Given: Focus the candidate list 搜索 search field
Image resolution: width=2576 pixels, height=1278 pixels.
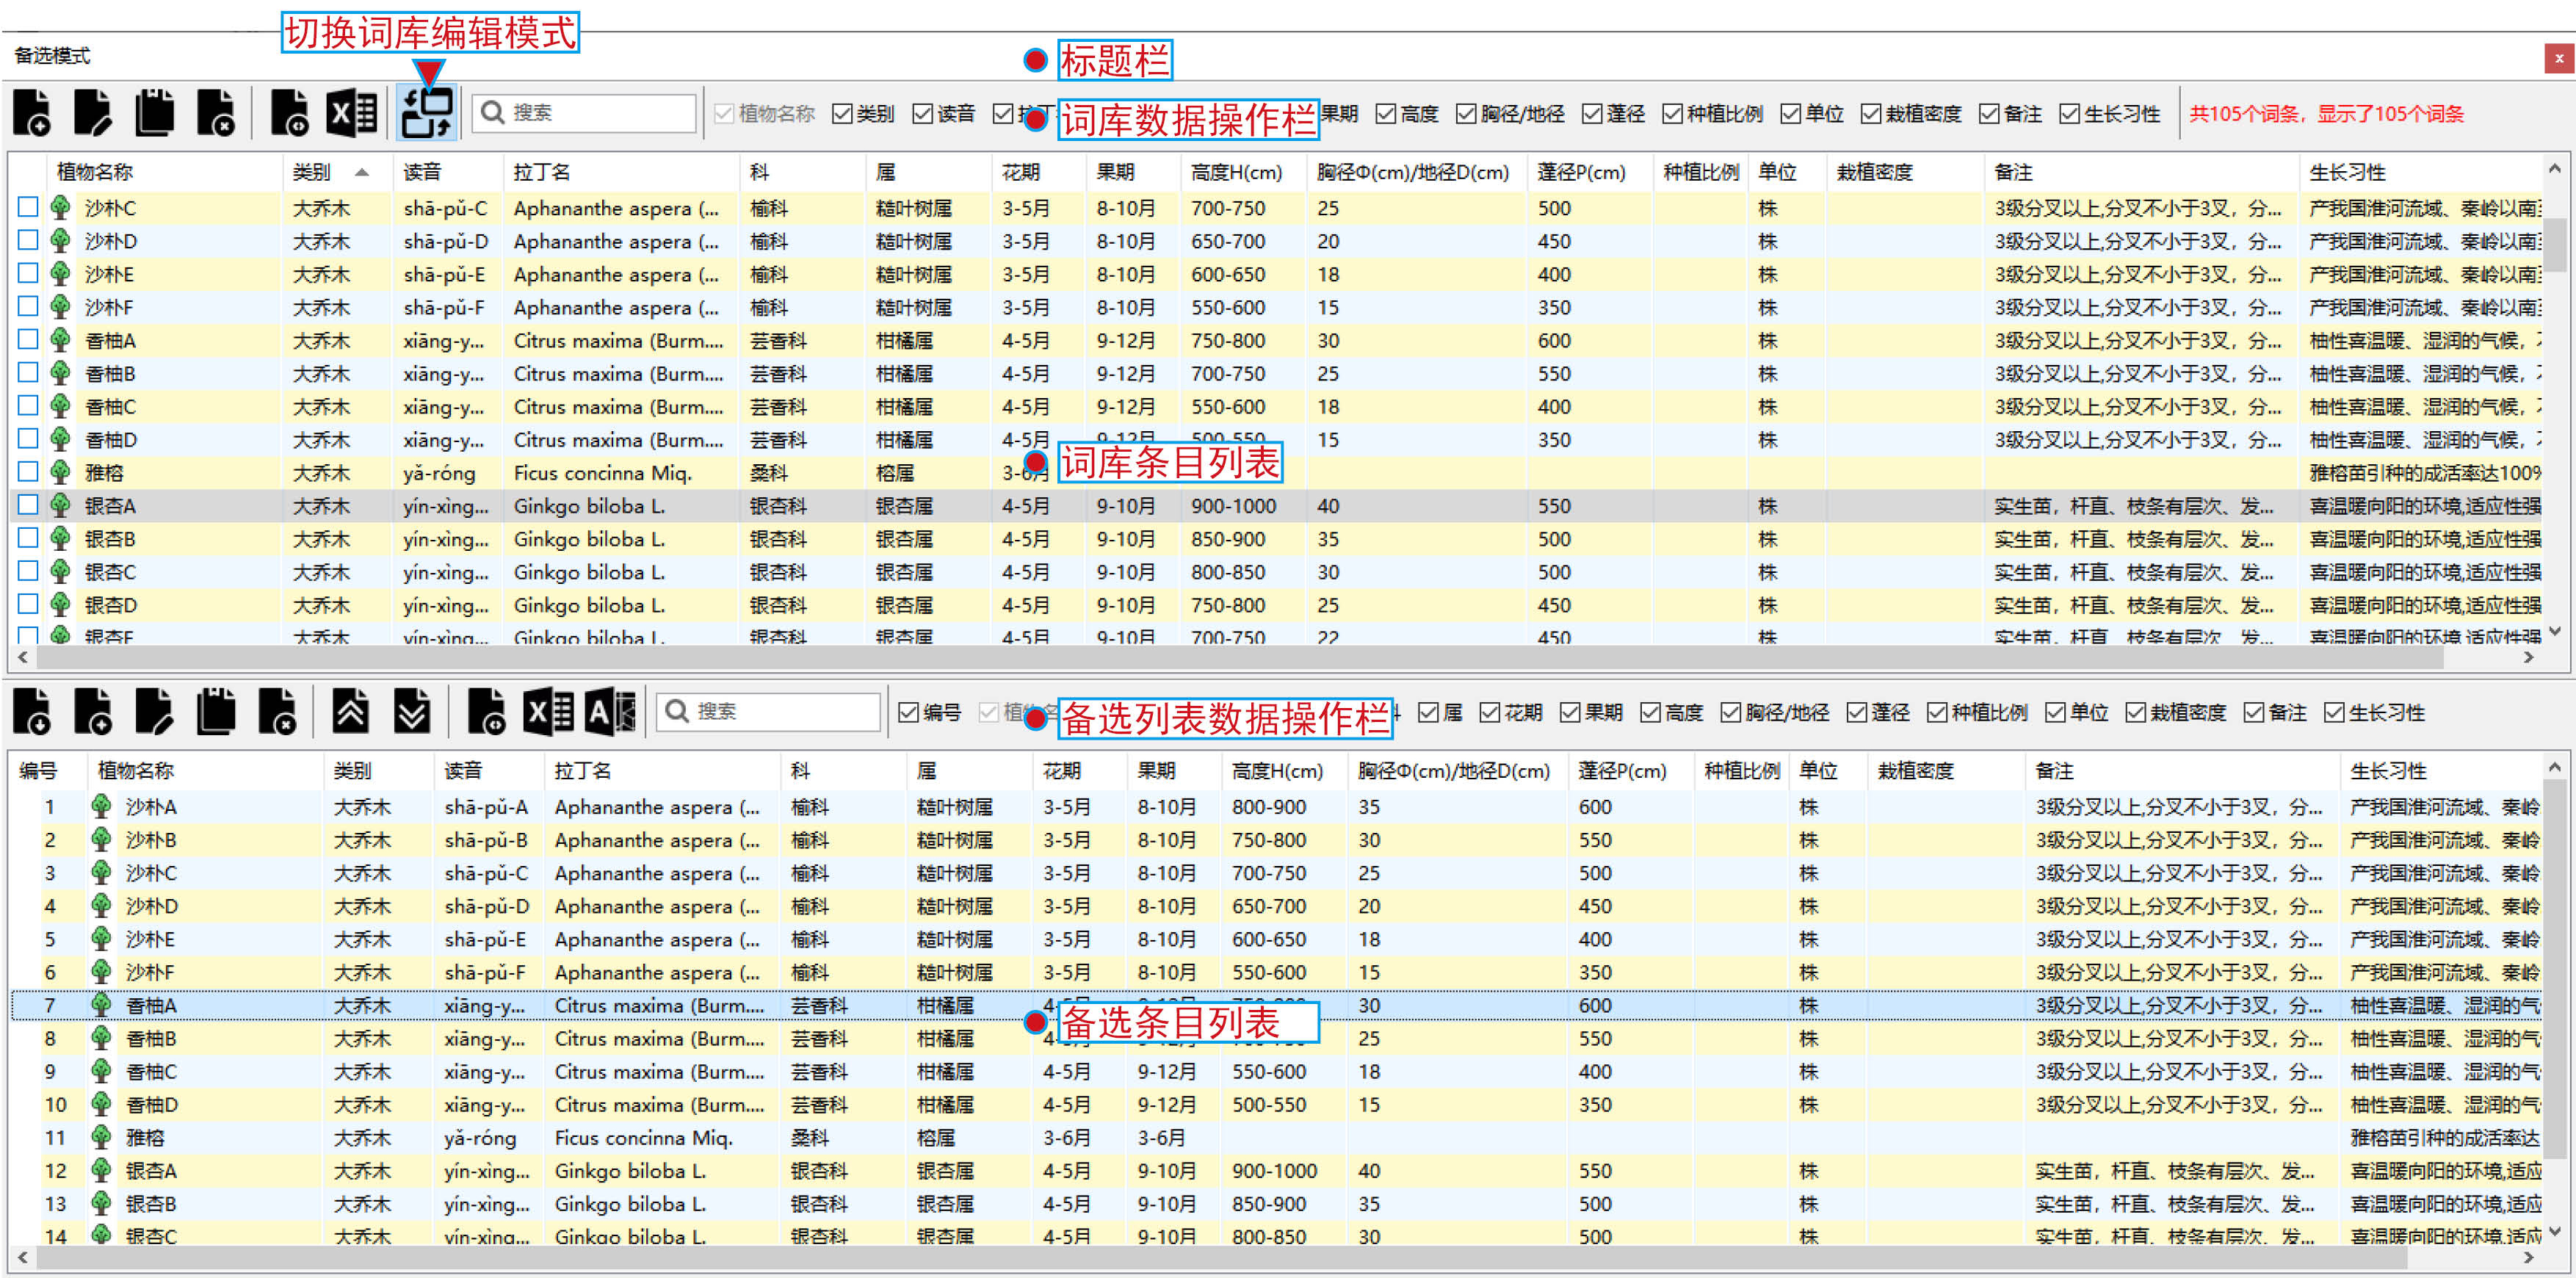Looking at the screenshot, I should (x=769, y=711).
